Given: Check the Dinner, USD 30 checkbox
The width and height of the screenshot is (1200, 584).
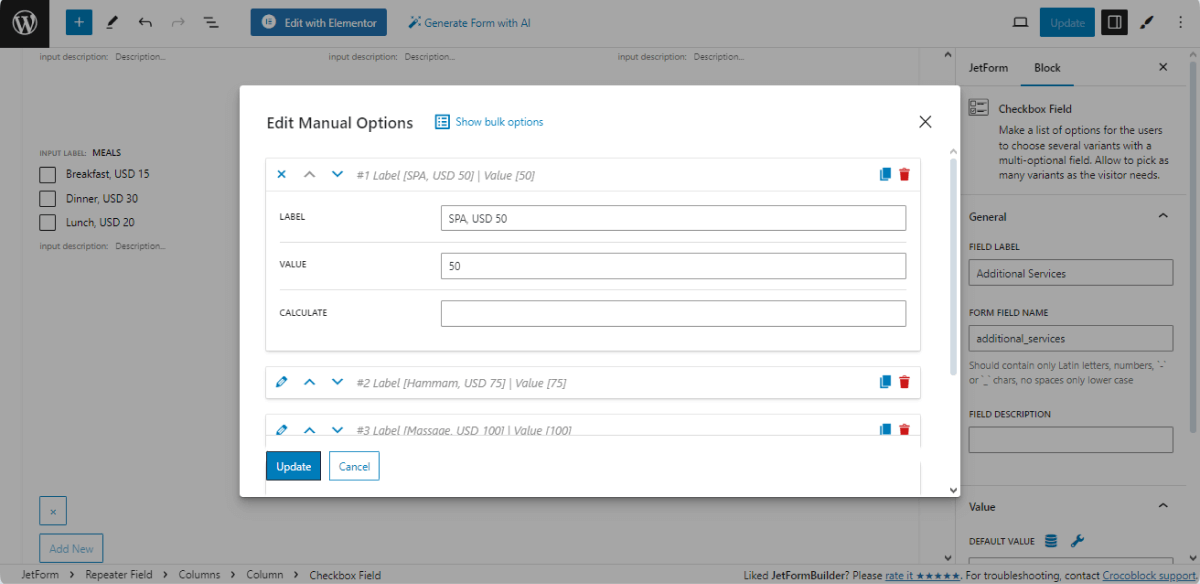Looking at the screenshot, I should pos(46,198).
